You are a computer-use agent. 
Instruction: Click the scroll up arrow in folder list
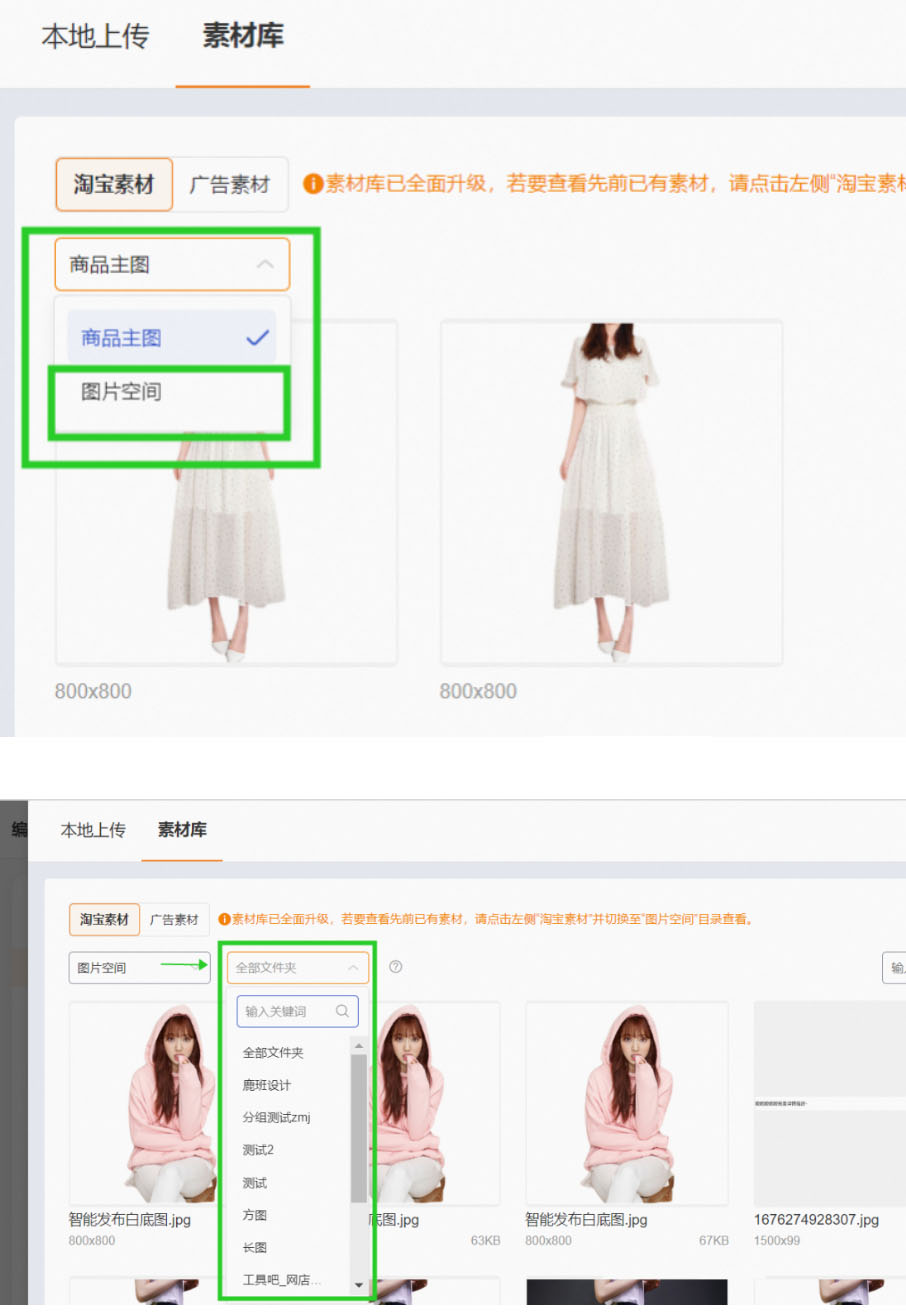point(358,1045)
